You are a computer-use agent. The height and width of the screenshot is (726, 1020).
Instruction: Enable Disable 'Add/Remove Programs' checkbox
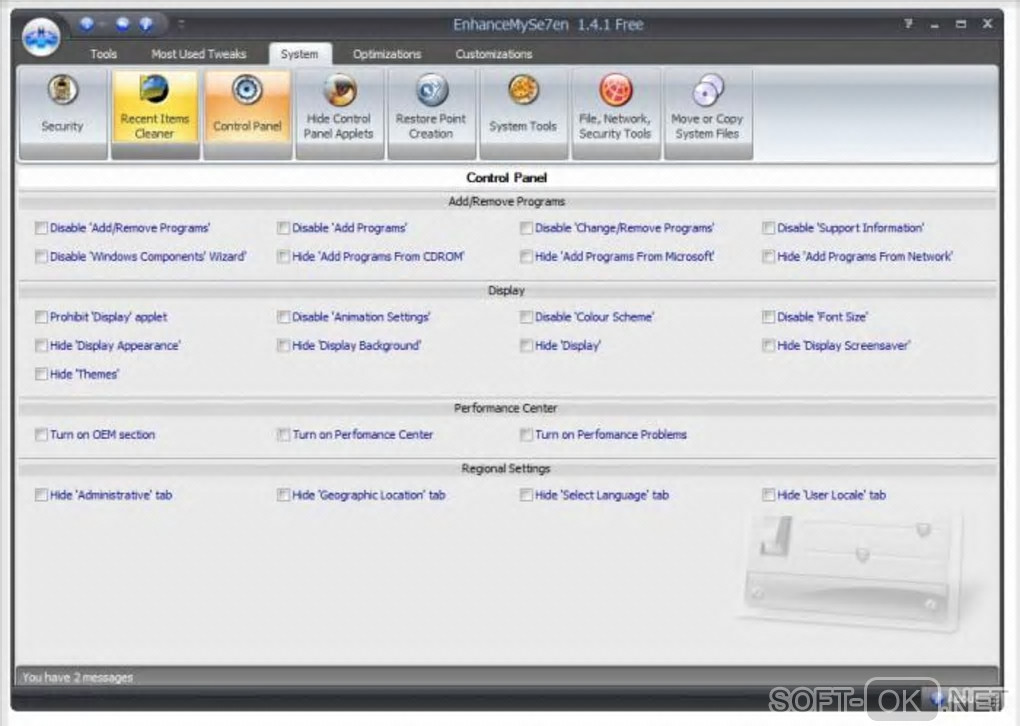pos(41,228)
